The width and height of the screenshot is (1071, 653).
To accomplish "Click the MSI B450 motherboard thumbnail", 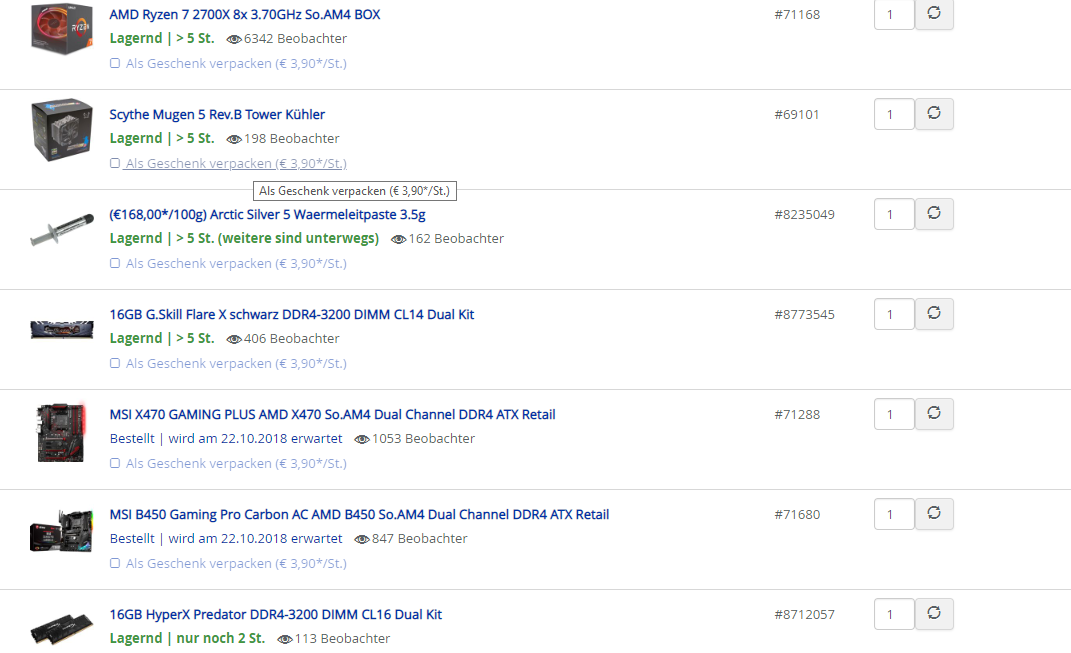I will (61, 531).
